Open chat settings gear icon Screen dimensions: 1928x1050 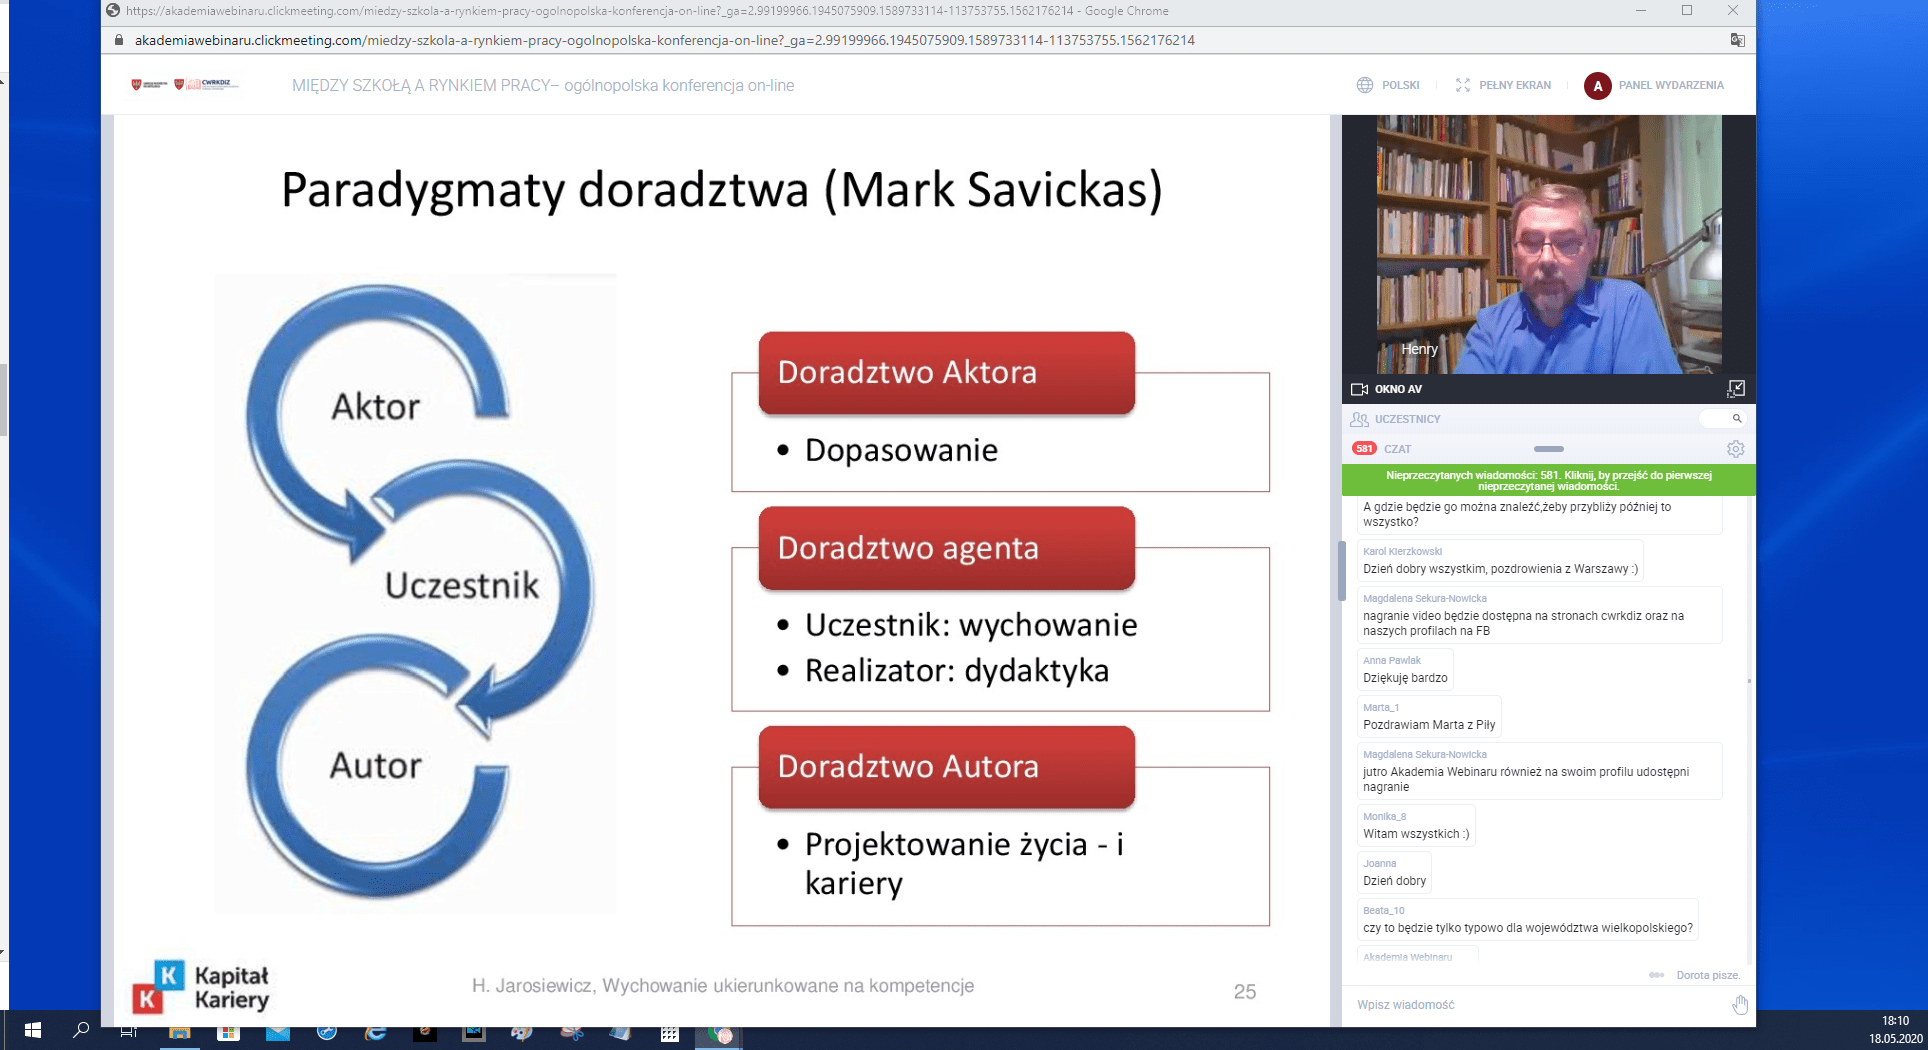[1735, 449]
